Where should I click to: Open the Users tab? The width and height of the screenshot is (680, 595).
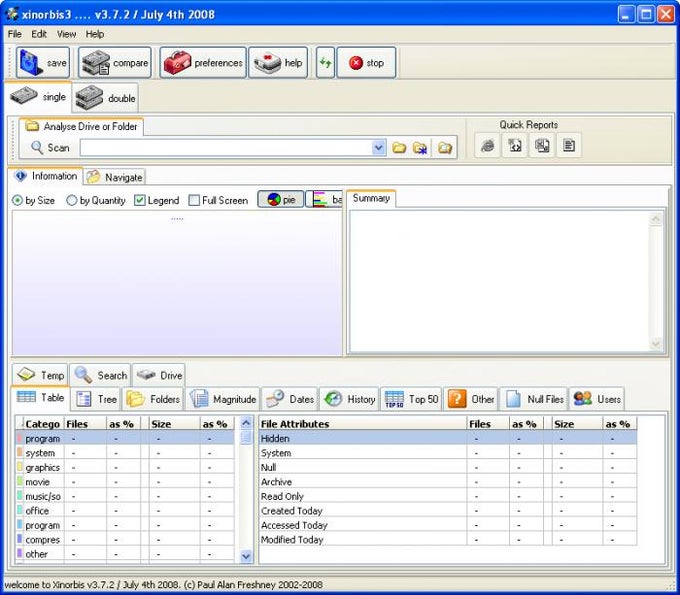[597, 399]
